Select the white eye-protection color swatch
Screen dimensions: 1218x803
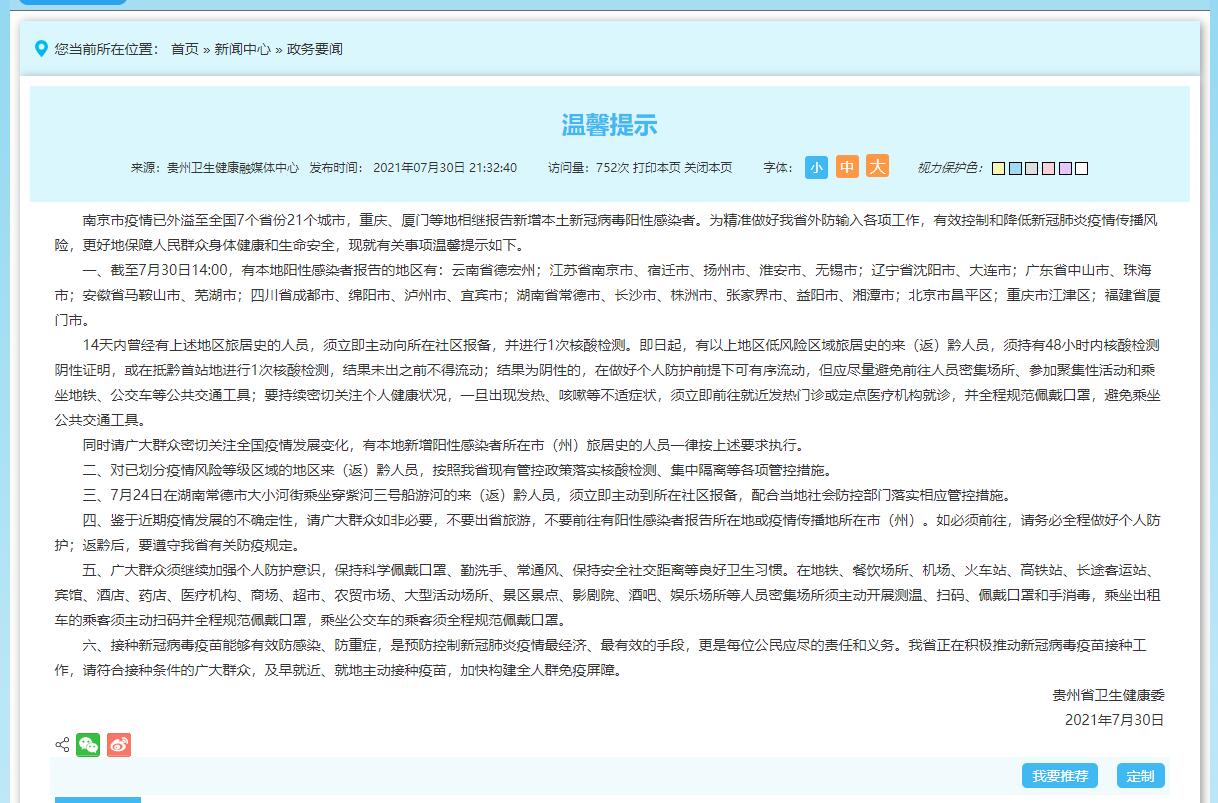click(1080, 168)
